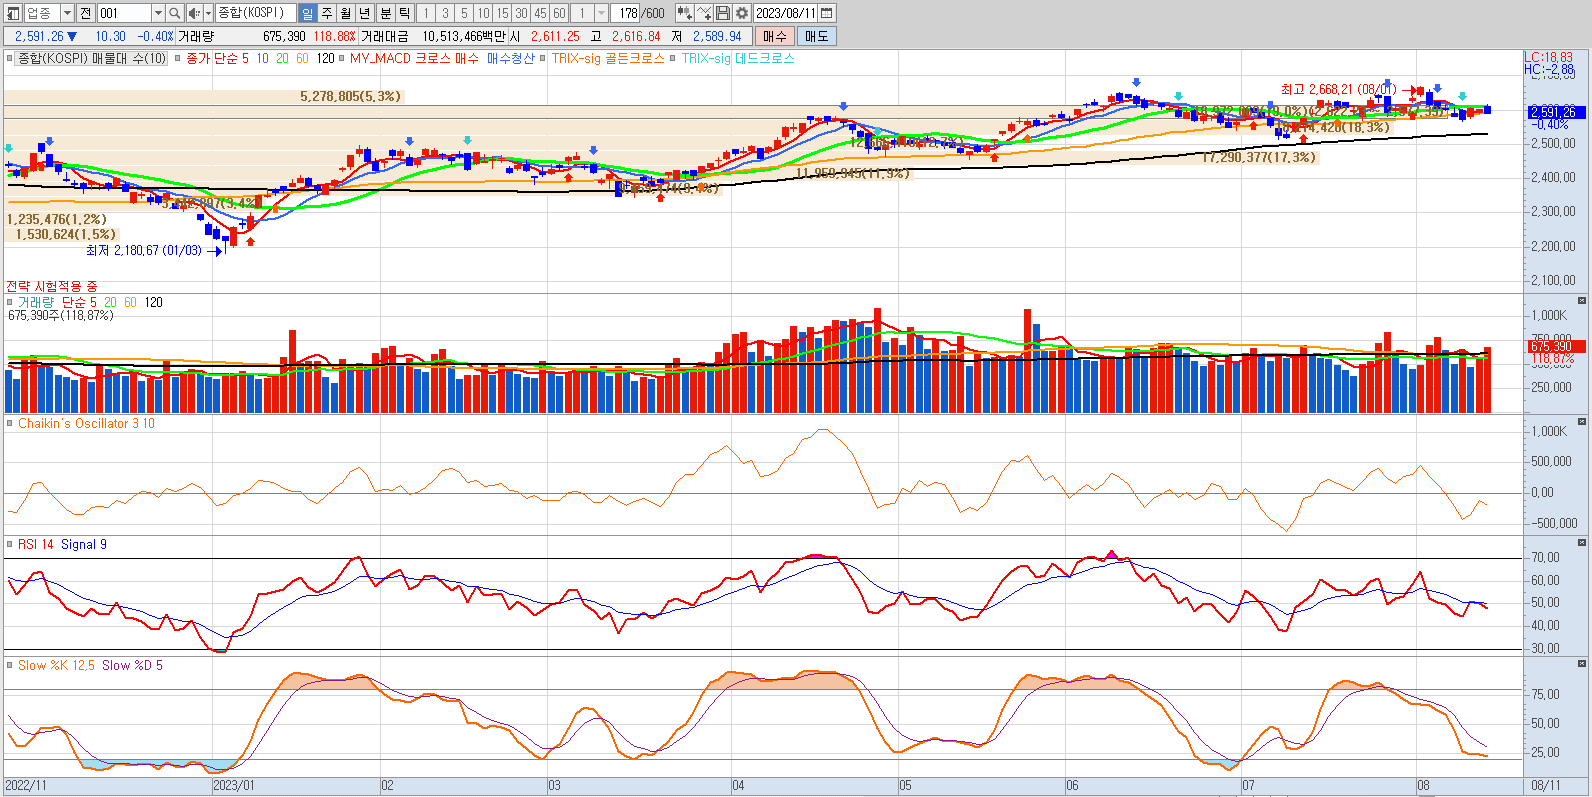Click the chart layout icon at toolbar start
Screen dimensions: 1592x797
[13, 13]
